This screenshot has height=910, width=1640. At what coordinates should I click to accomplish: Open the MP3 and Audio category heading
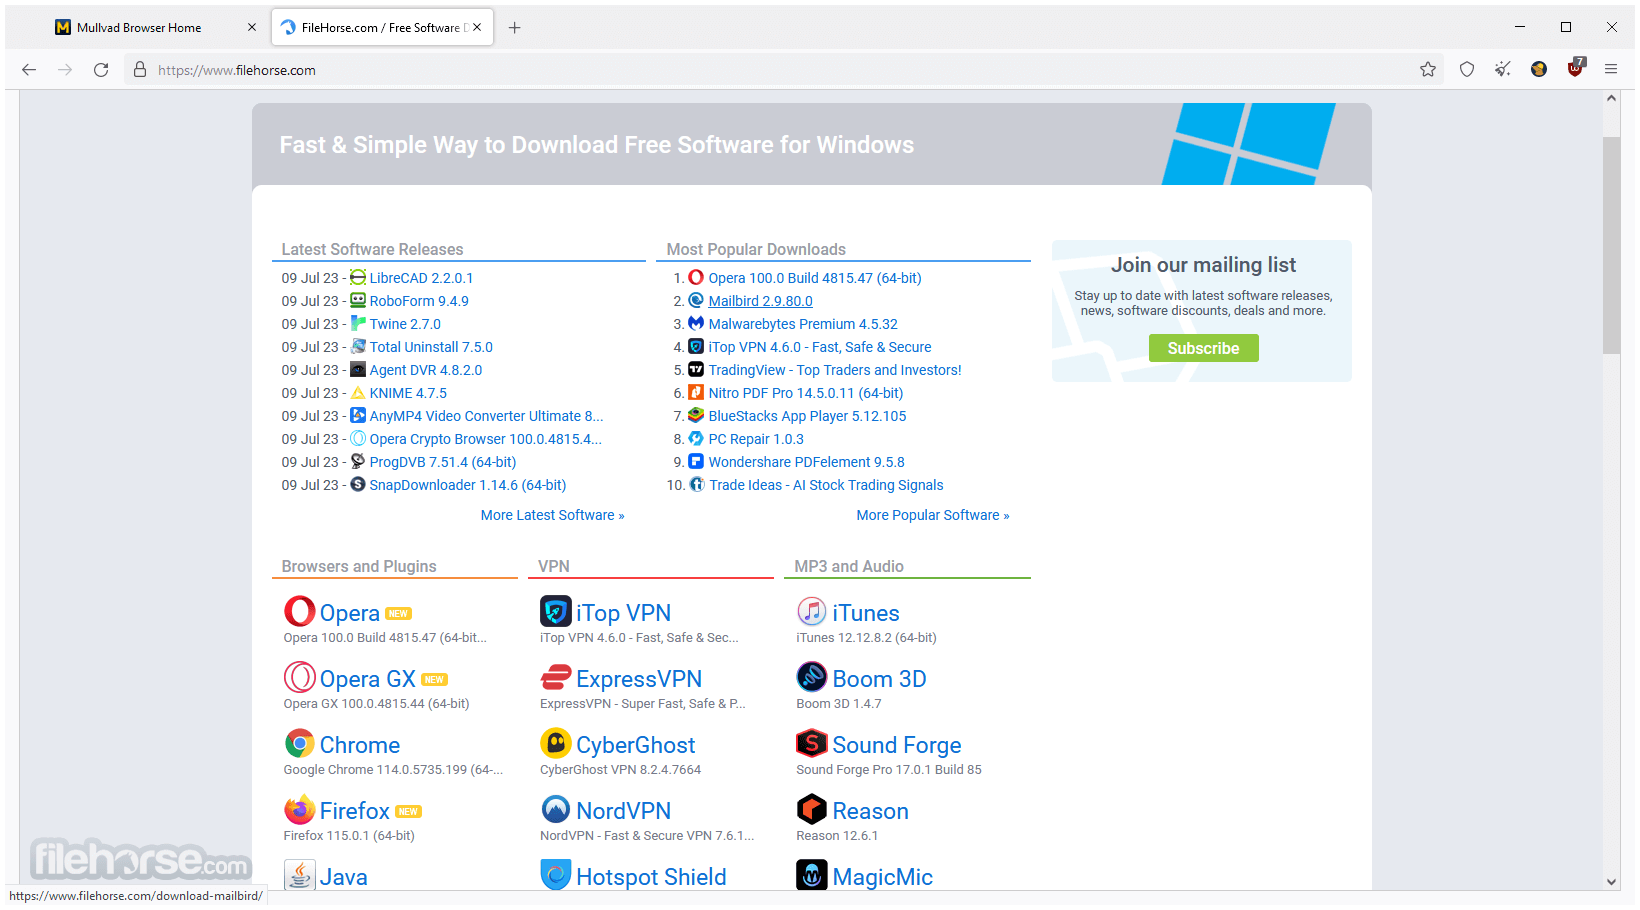[x=849, y=566]
